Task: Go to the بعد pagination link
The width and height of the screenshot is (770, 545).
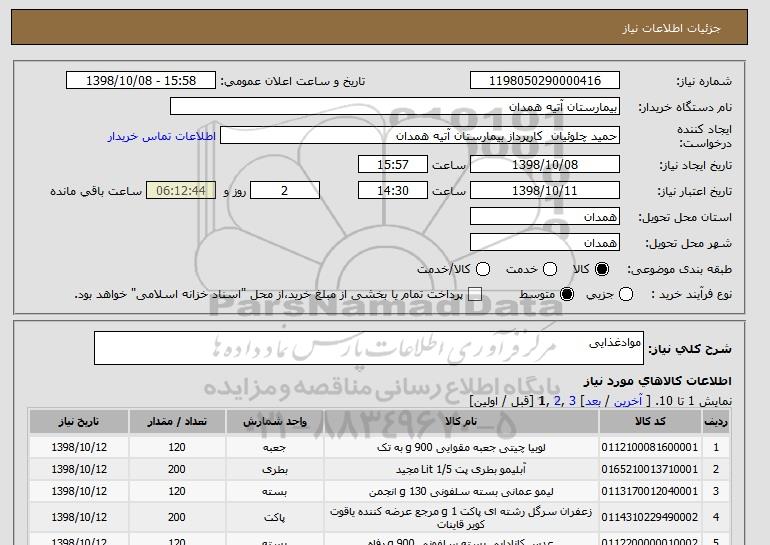Action: coord(593,402)
